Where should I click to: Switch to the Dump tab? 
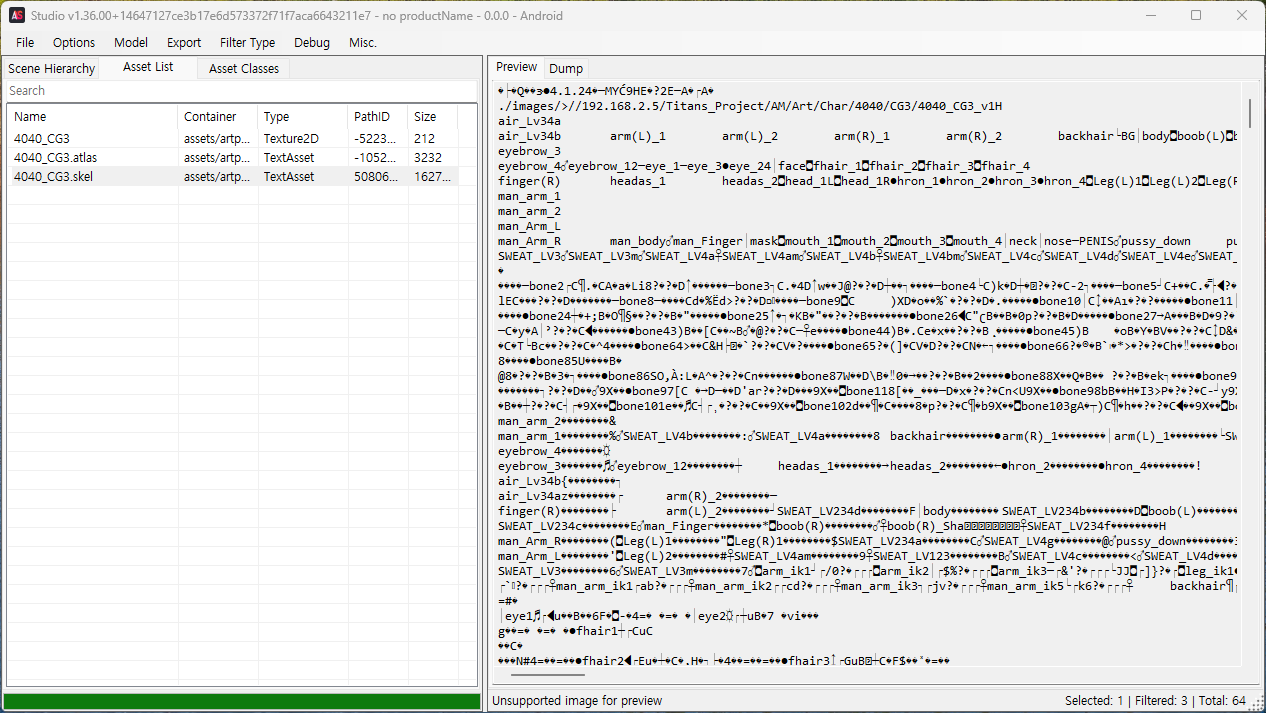pos(566,68)
